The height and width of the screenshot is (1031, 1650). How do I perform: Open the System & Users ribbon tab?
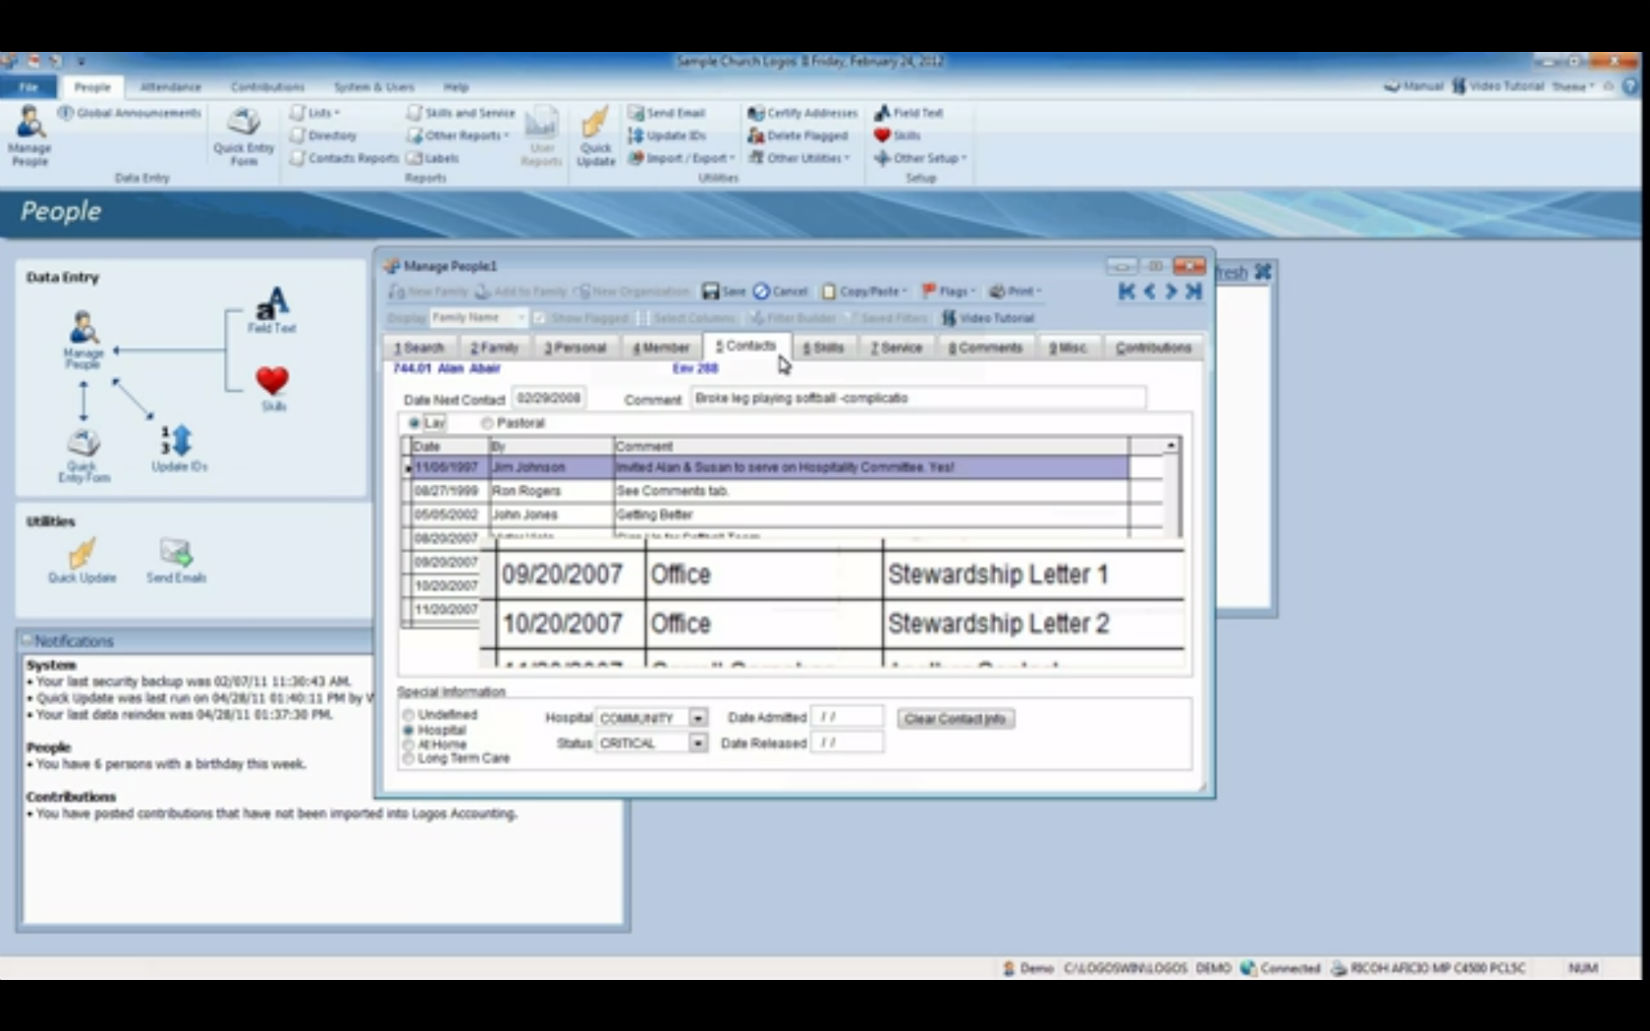(x=373, y=87)
